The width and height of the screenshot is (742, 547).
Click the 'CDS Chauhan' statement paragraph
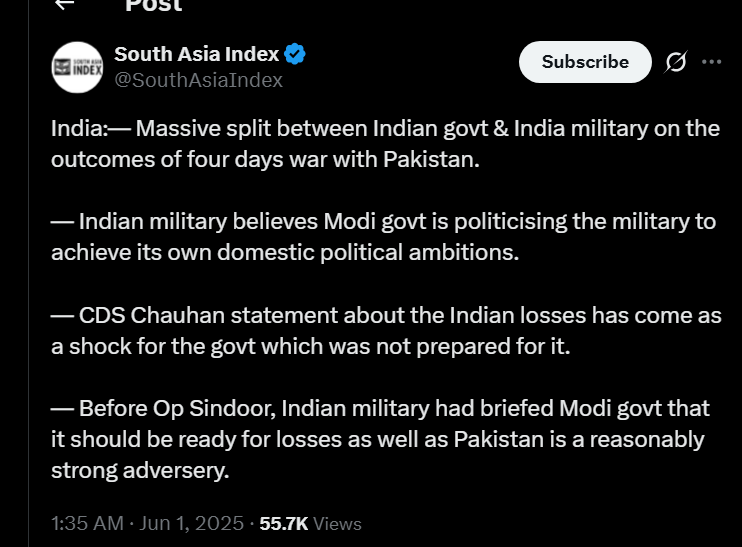[x=385, y=330]
